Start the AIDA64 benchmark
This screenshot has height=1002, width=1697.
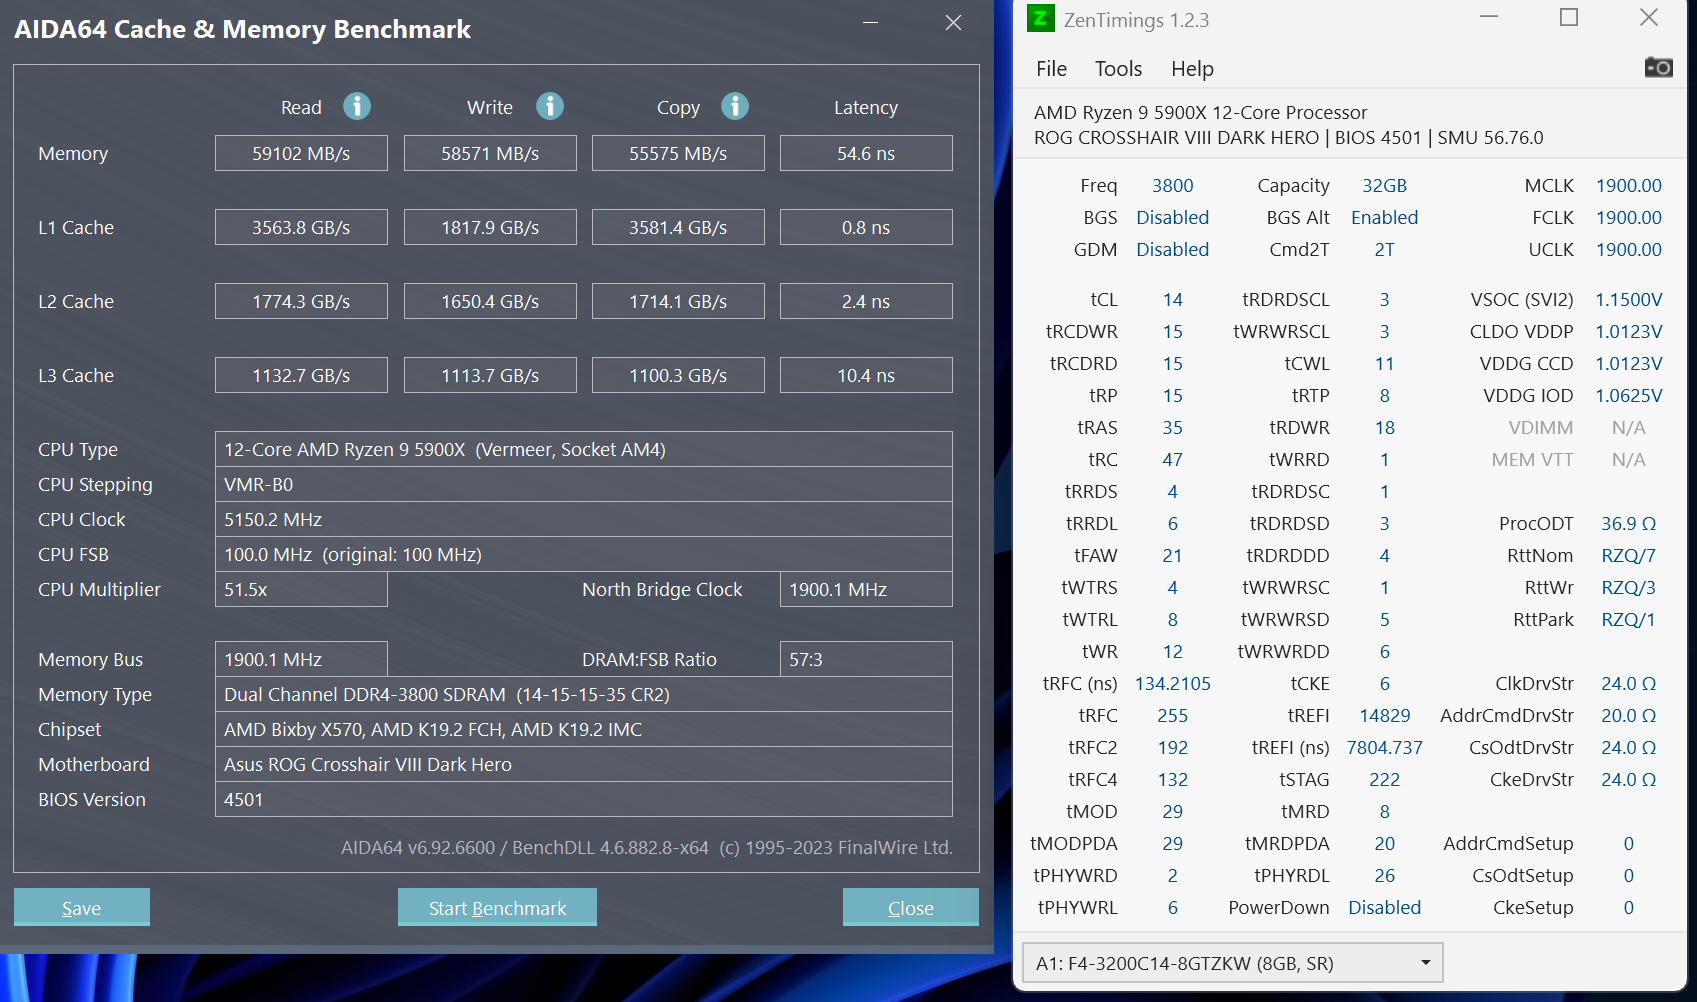497,907
